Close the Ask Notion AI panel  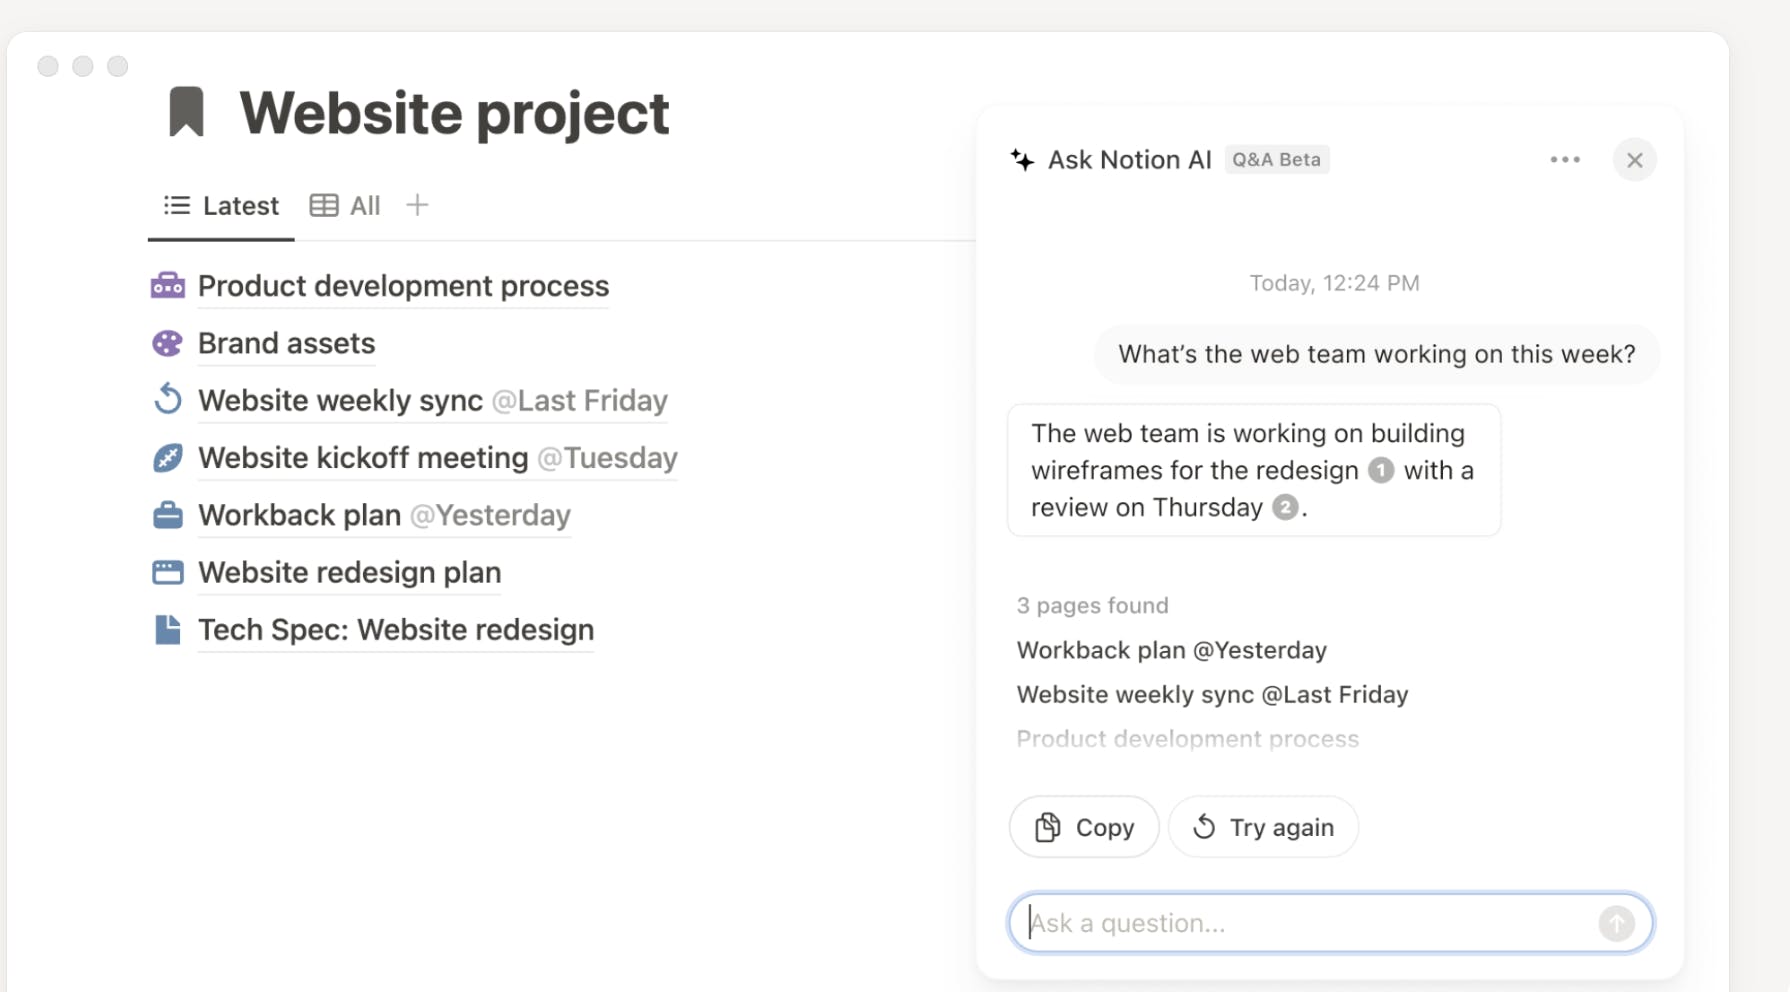tap(1634, 160)
